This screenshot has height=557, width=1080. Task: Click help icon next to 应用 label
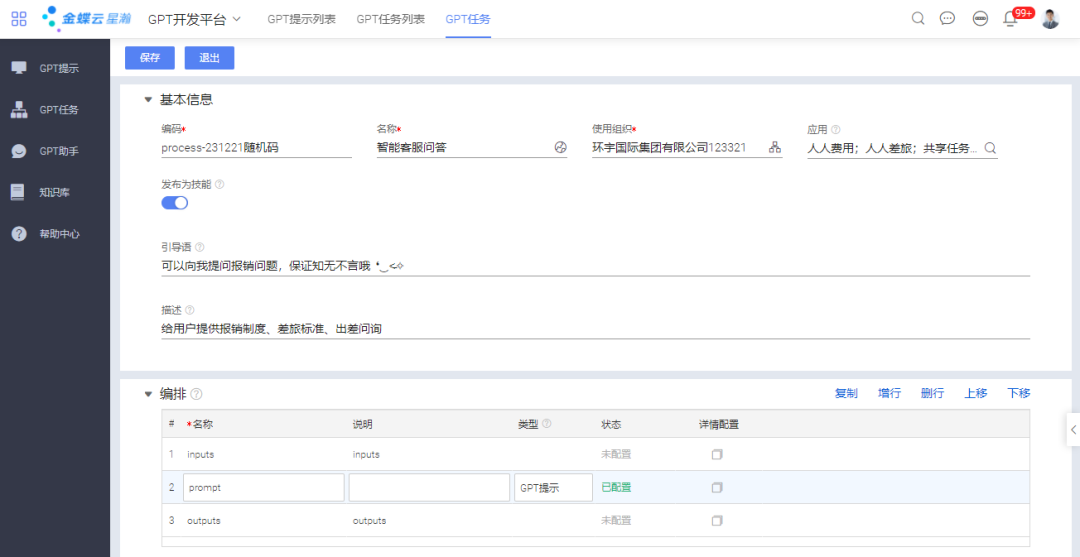point(835,129)
